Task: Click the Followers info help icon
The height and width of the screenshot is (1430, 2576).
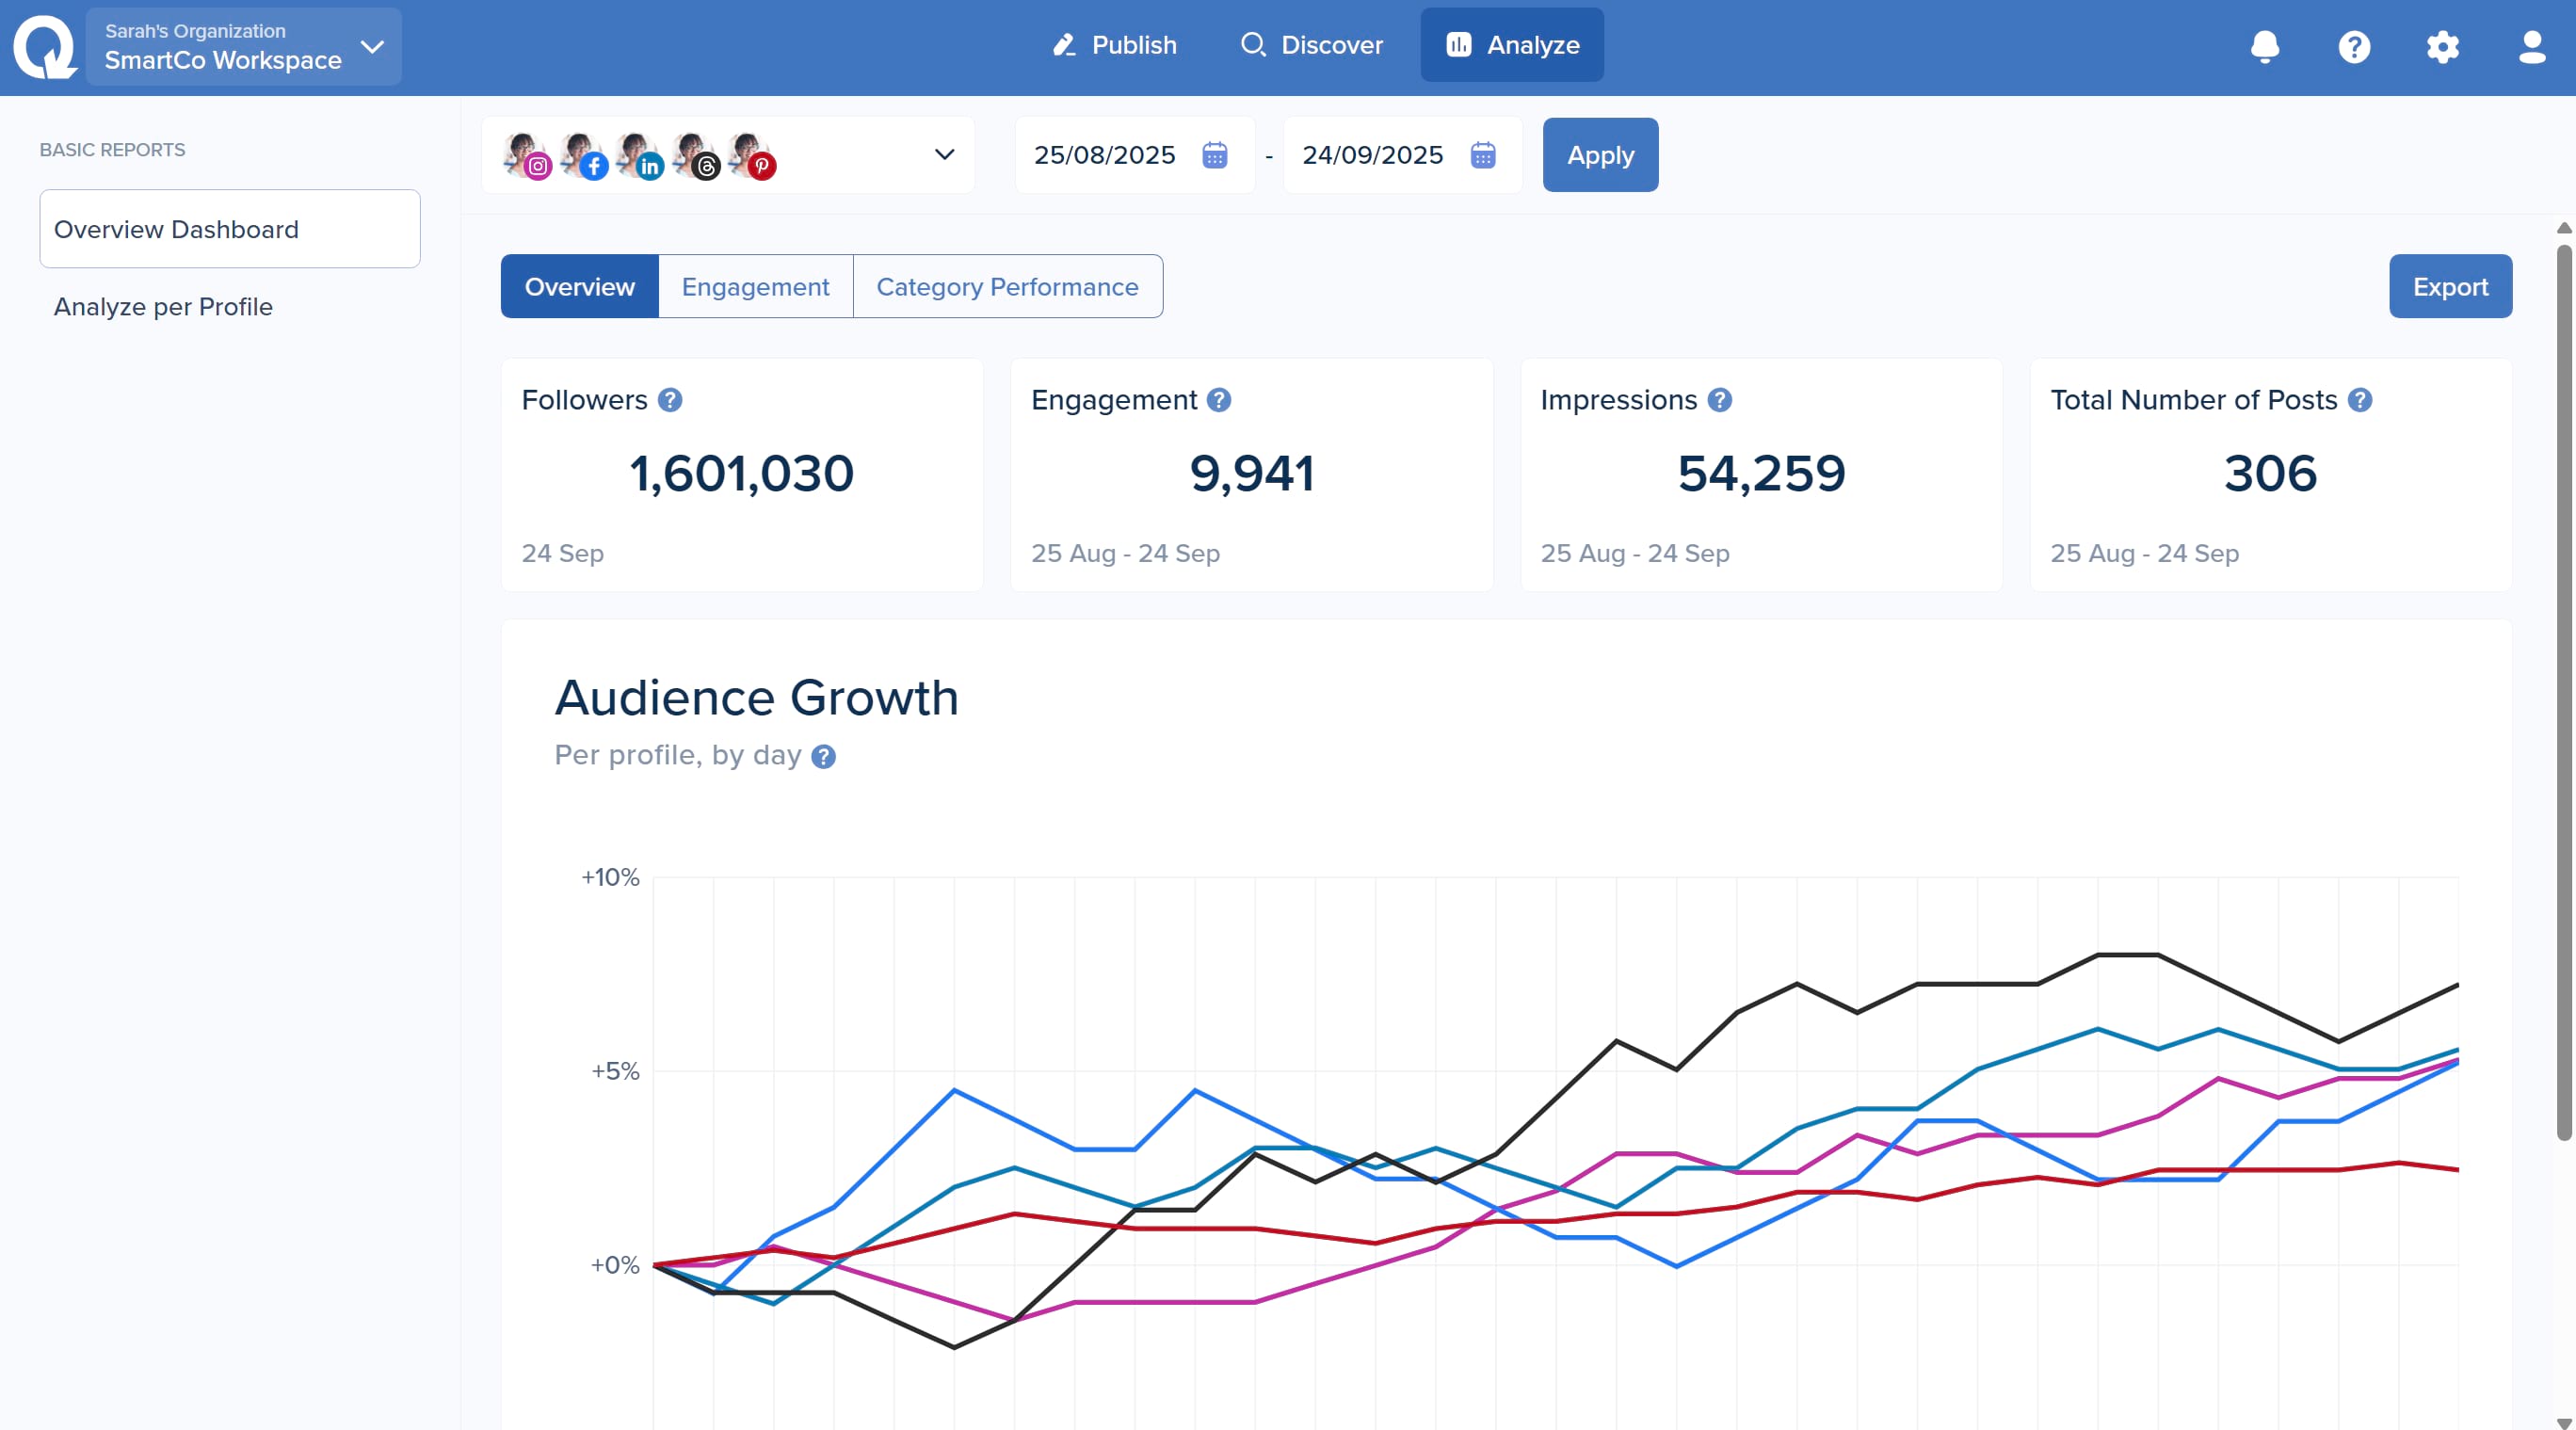Action: 670,400
